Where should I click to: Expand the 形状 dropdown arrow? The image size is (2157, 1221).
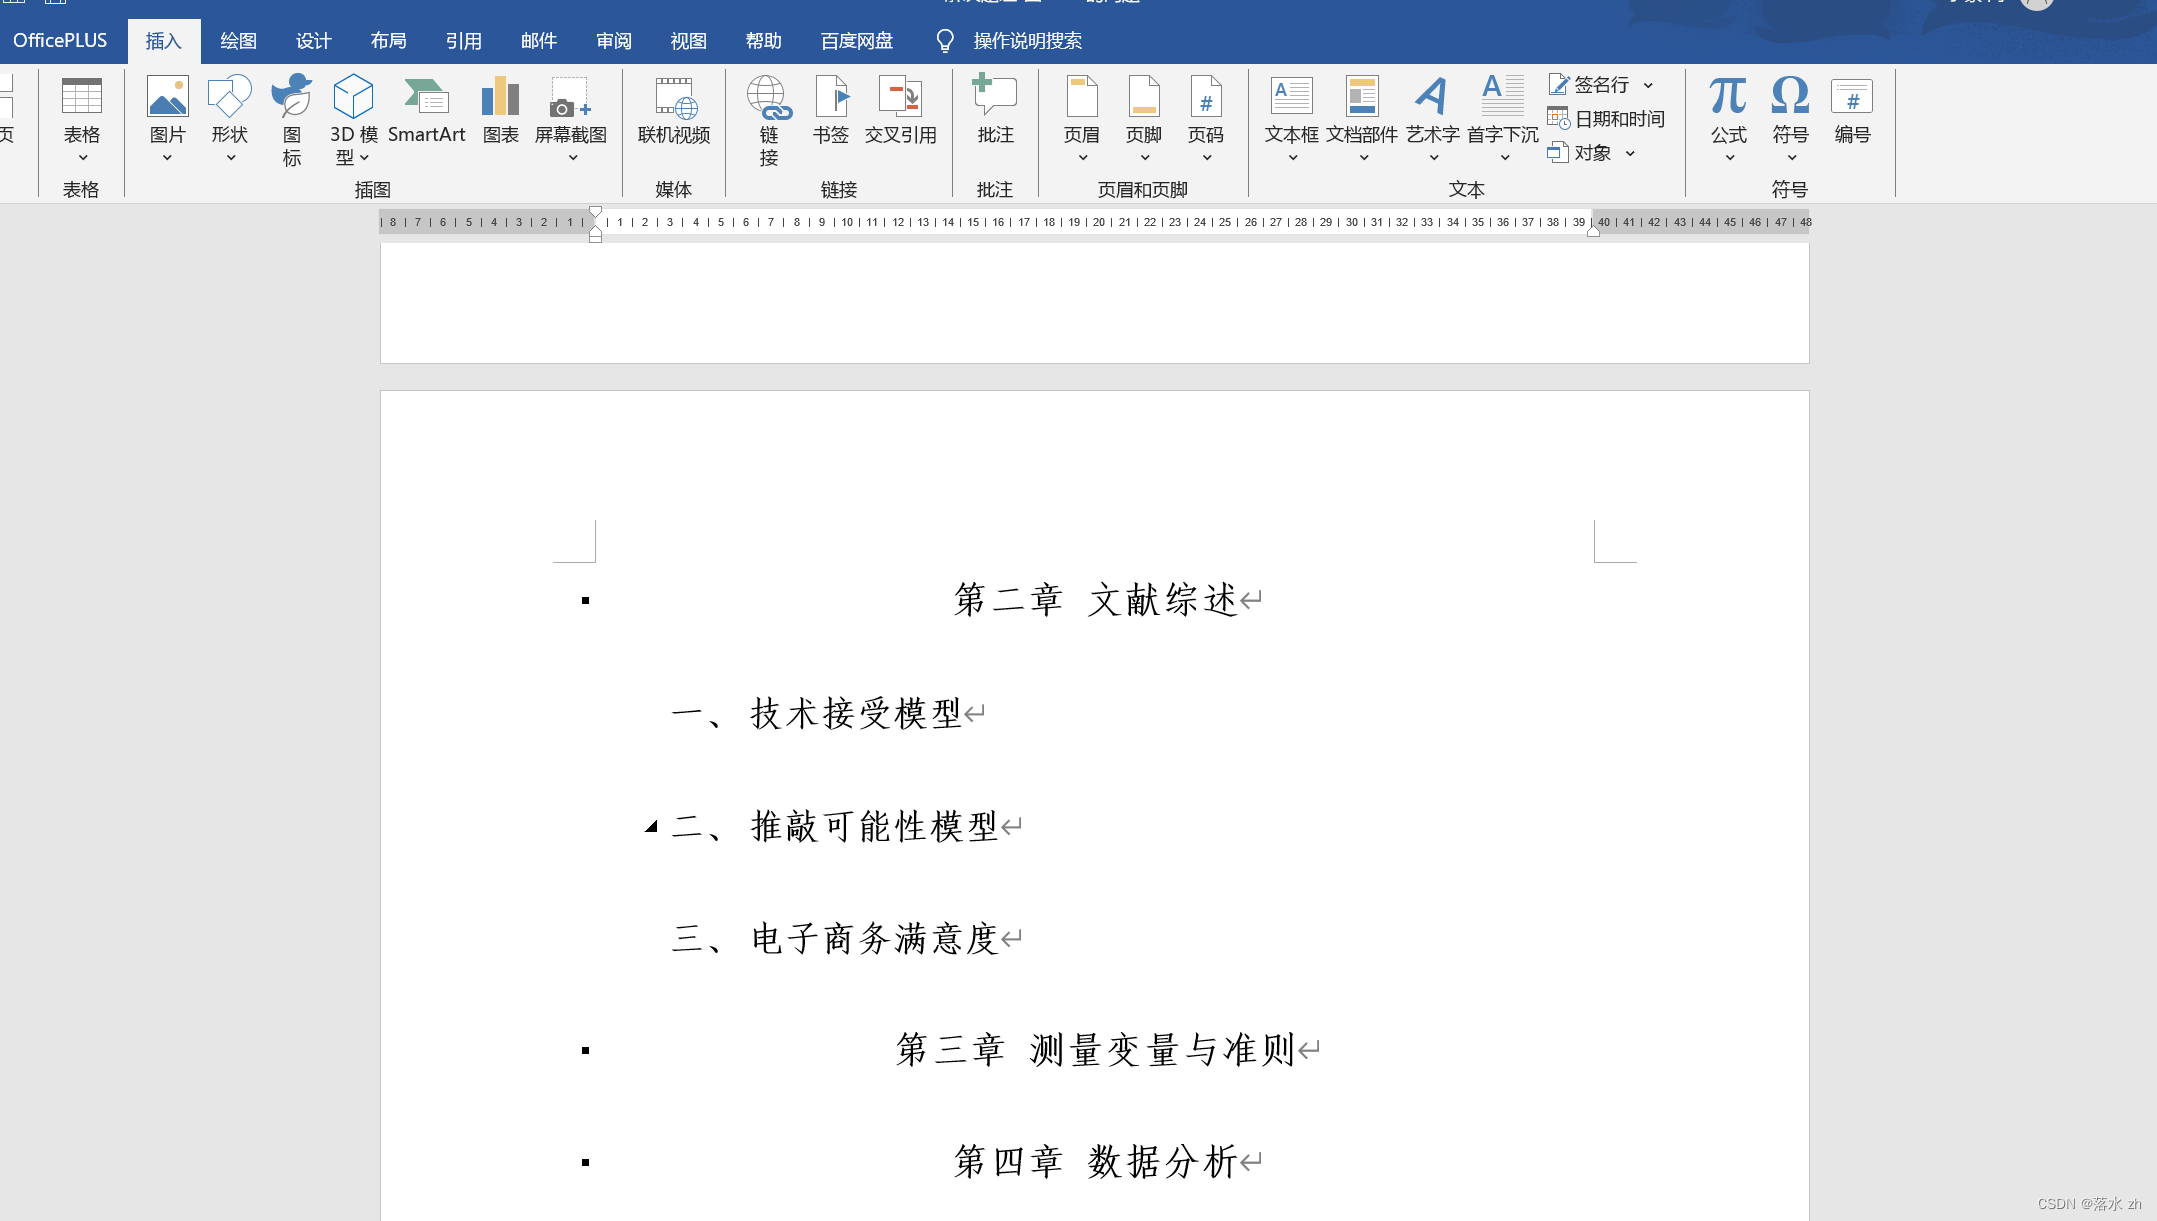coord(230,157)
